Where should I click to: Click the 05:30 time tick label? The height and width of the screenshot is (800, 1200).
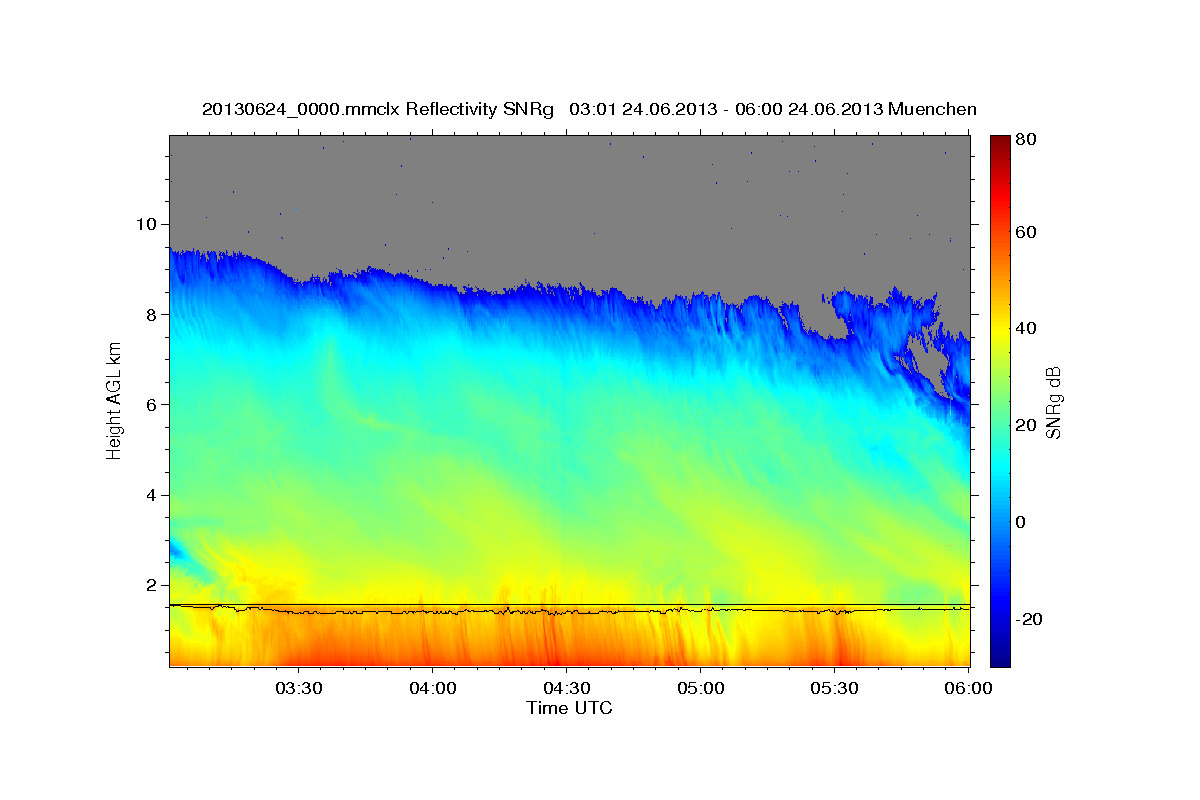tap(834, 688)
